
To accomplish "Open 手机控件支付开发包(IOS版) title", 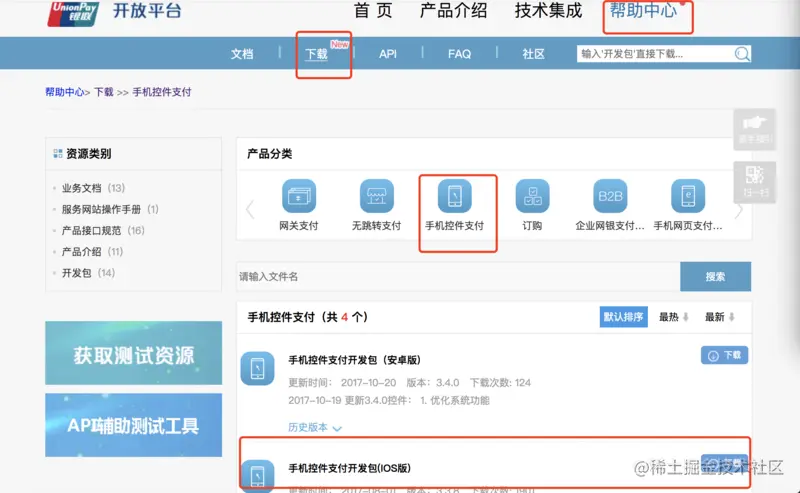I will [x=349, y=468].
